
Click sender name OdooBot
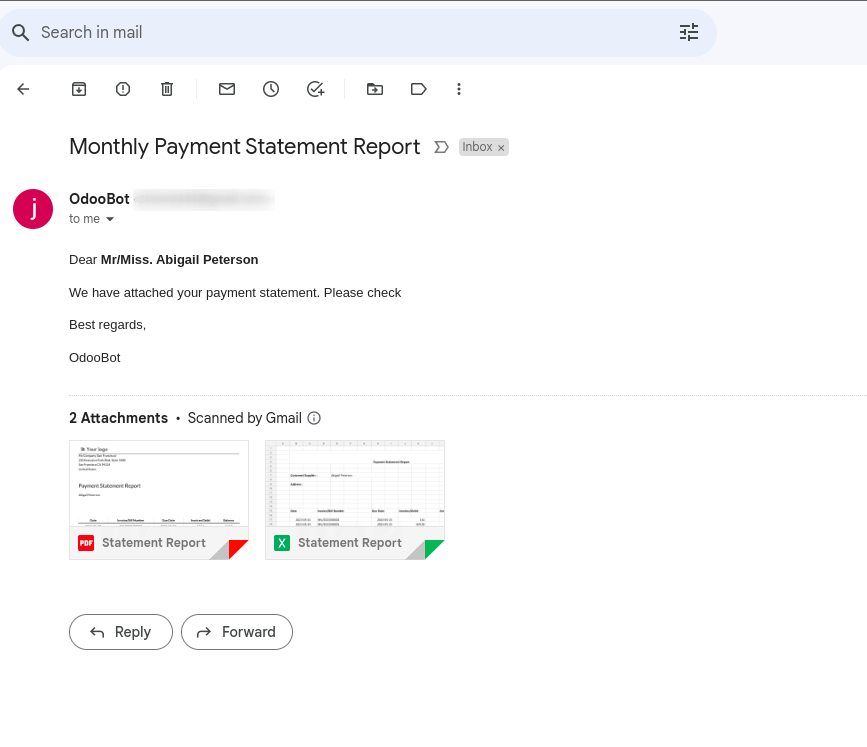point(99,199)
